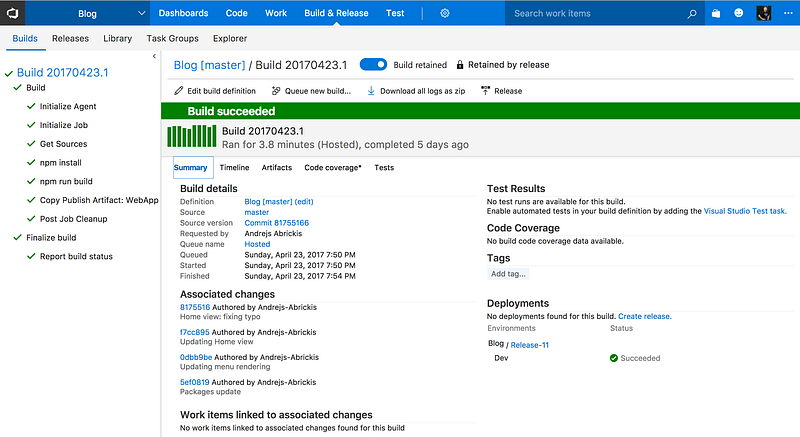The height and width of the screenshot is (437, 800).
Task: Select the Build phase node in tree
Action: [x=36, y=88]
